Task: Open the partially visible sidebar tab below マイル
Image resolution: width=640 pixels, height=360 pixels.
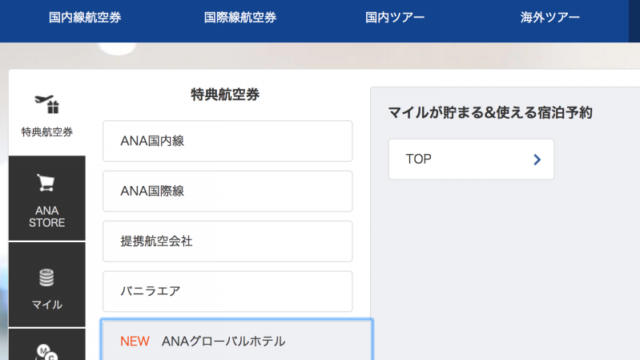Action: tap(47, 345)
